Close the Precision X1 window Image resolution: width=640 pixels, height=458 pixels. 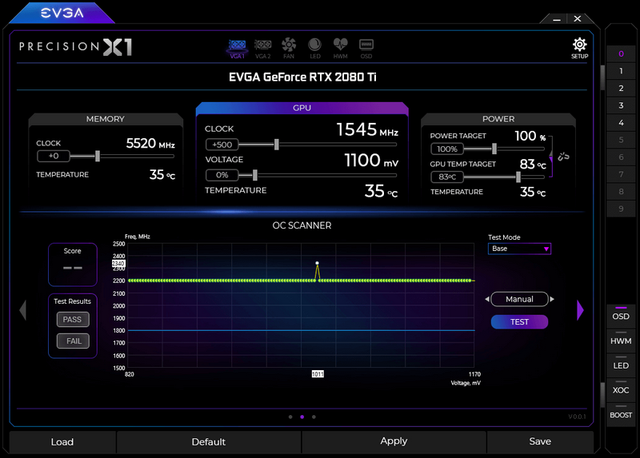pyautogui.click(x=577, y=19)
